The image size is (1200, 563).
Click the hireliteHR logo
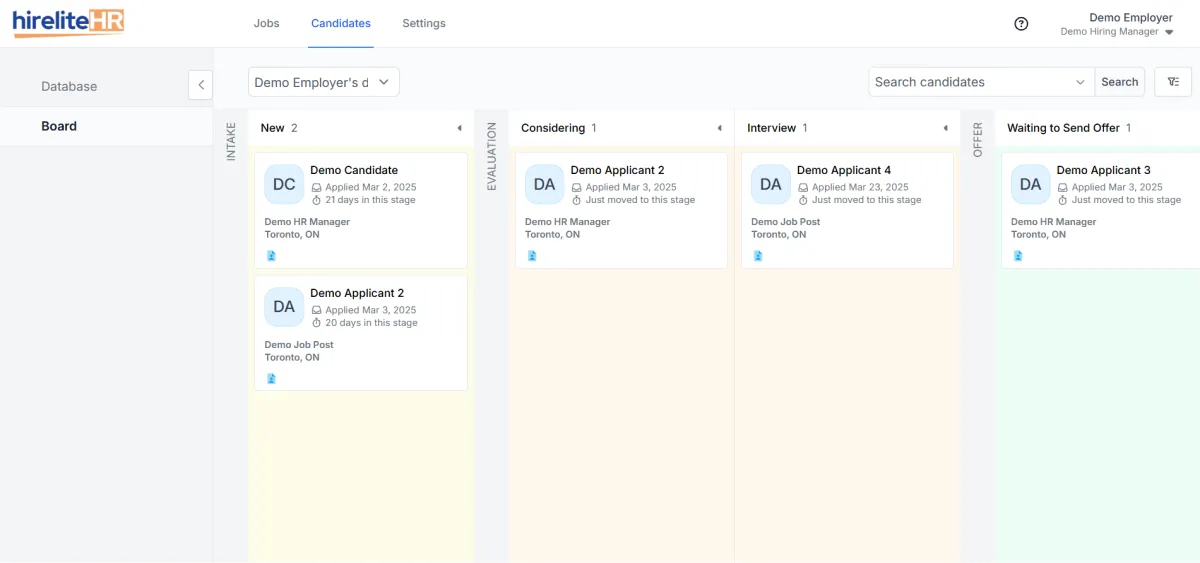[68, 23]
